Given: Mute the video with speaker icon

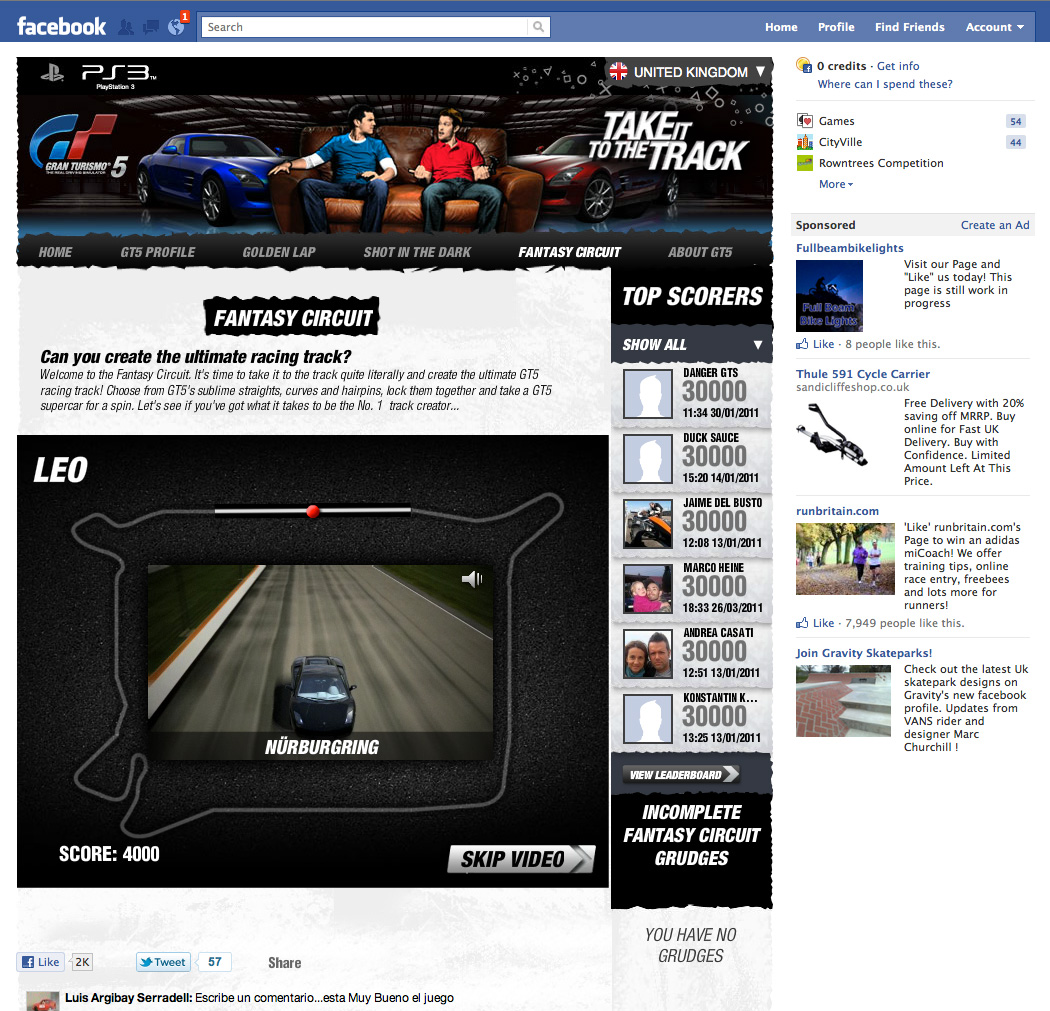Looking at the screenshot, I should coord(472,579).
